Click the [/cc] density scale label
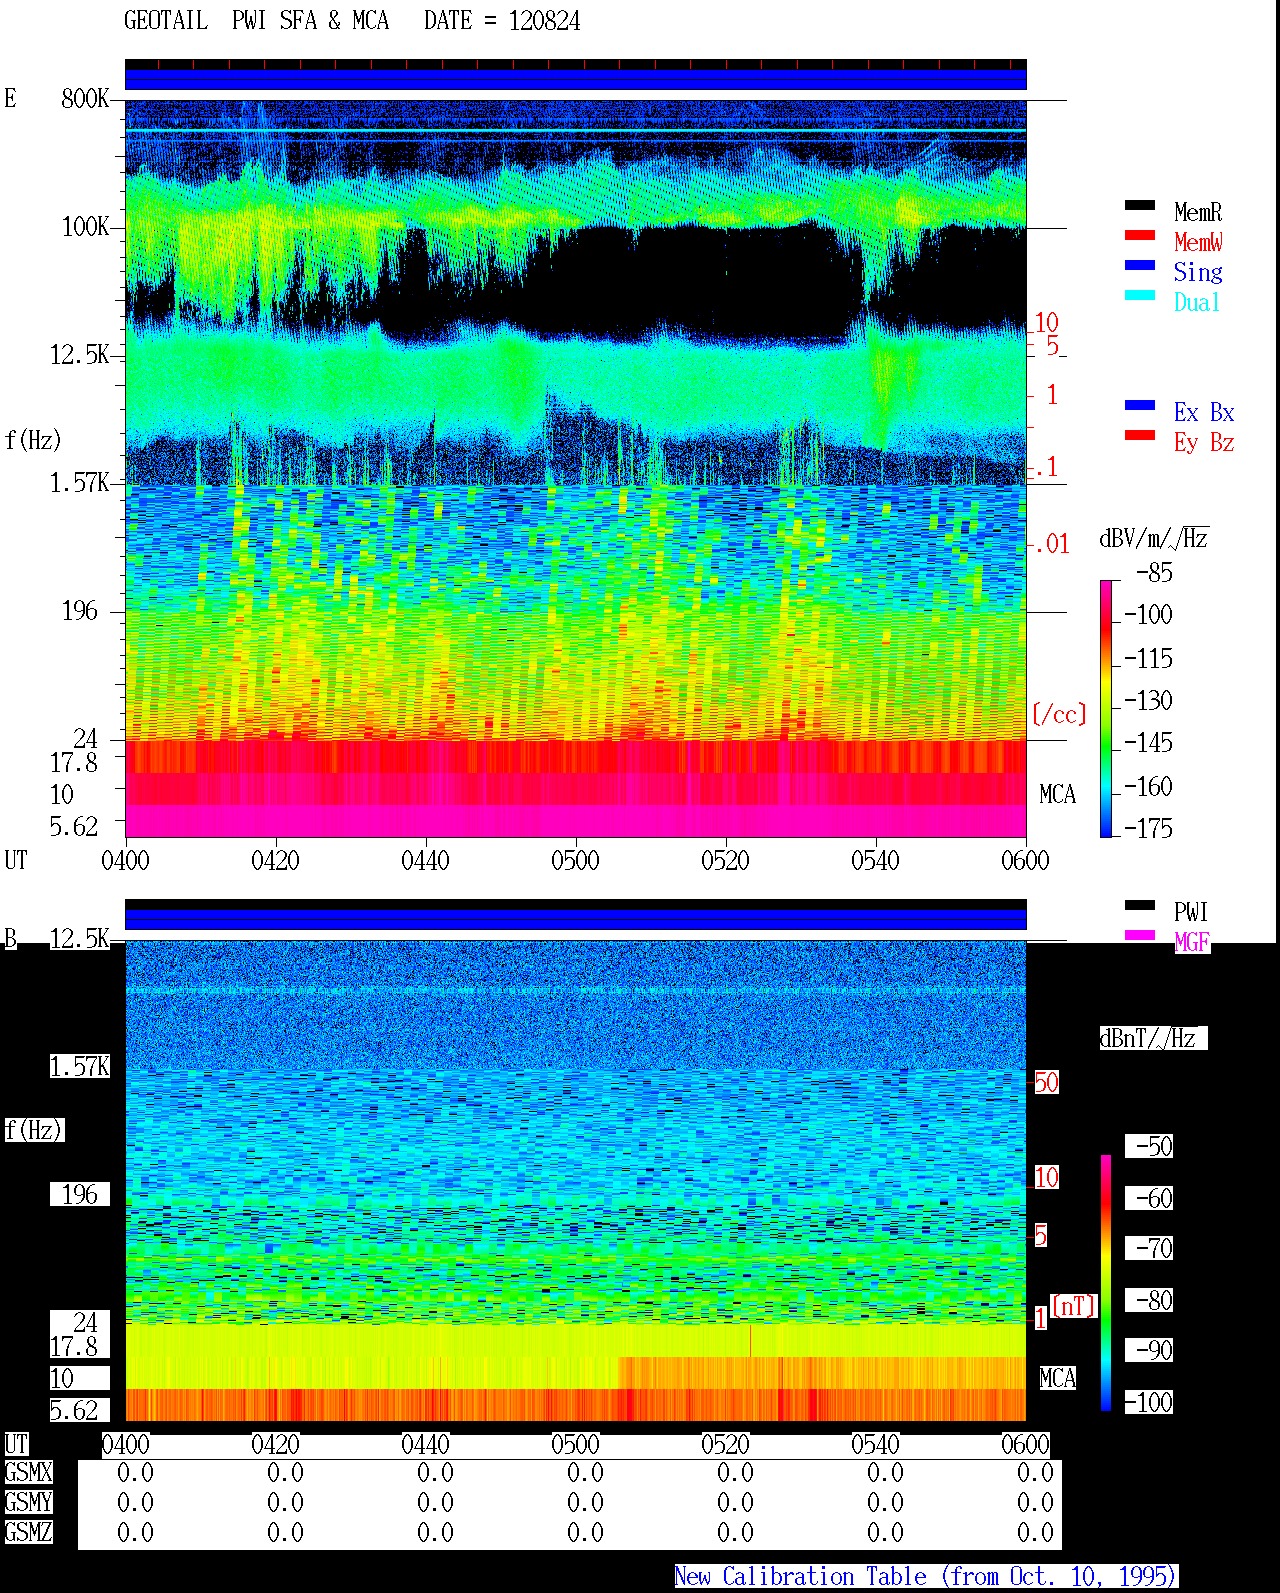Image resolution: width=1280 pixels, height=1593 pixels. click(1058, 715)
